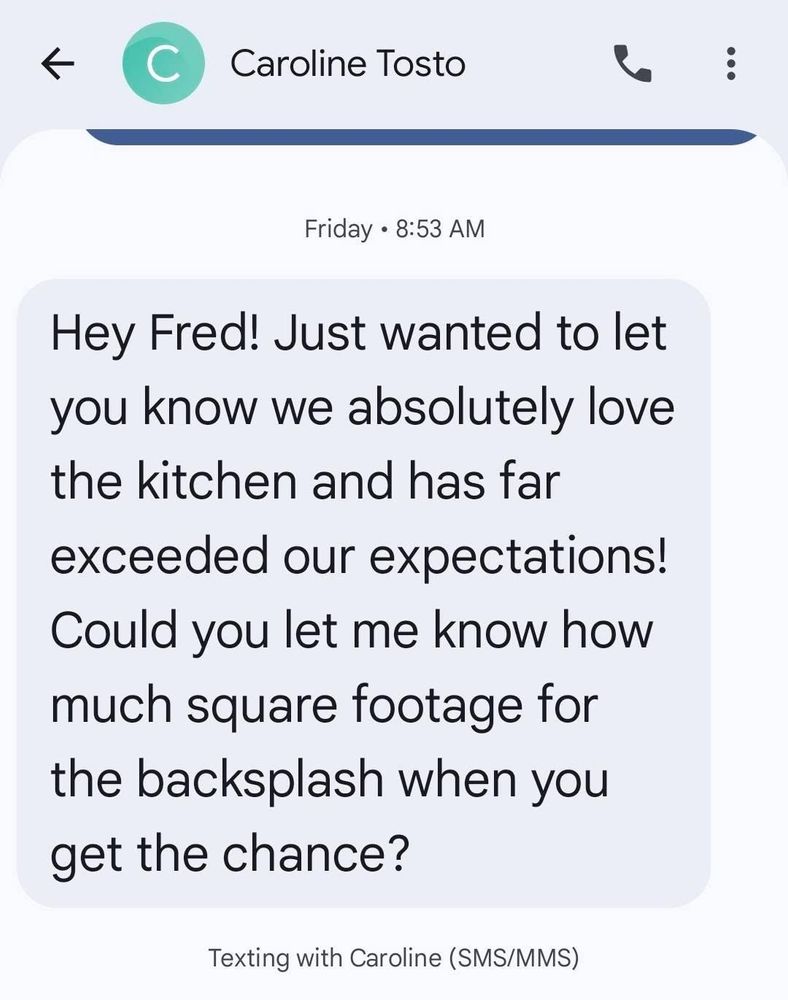Viewport: 788px width, 1000px height.
Task: Tap the "Friday" text in the timestamp
Action: point(337,228)
